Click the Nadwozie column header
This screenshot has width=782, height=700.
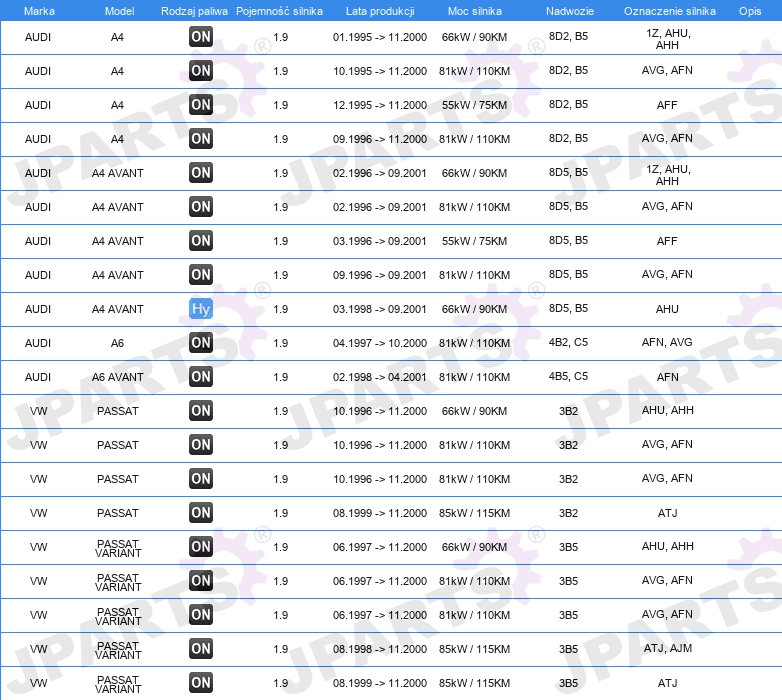pyautogui.click(x=570, y=11)
